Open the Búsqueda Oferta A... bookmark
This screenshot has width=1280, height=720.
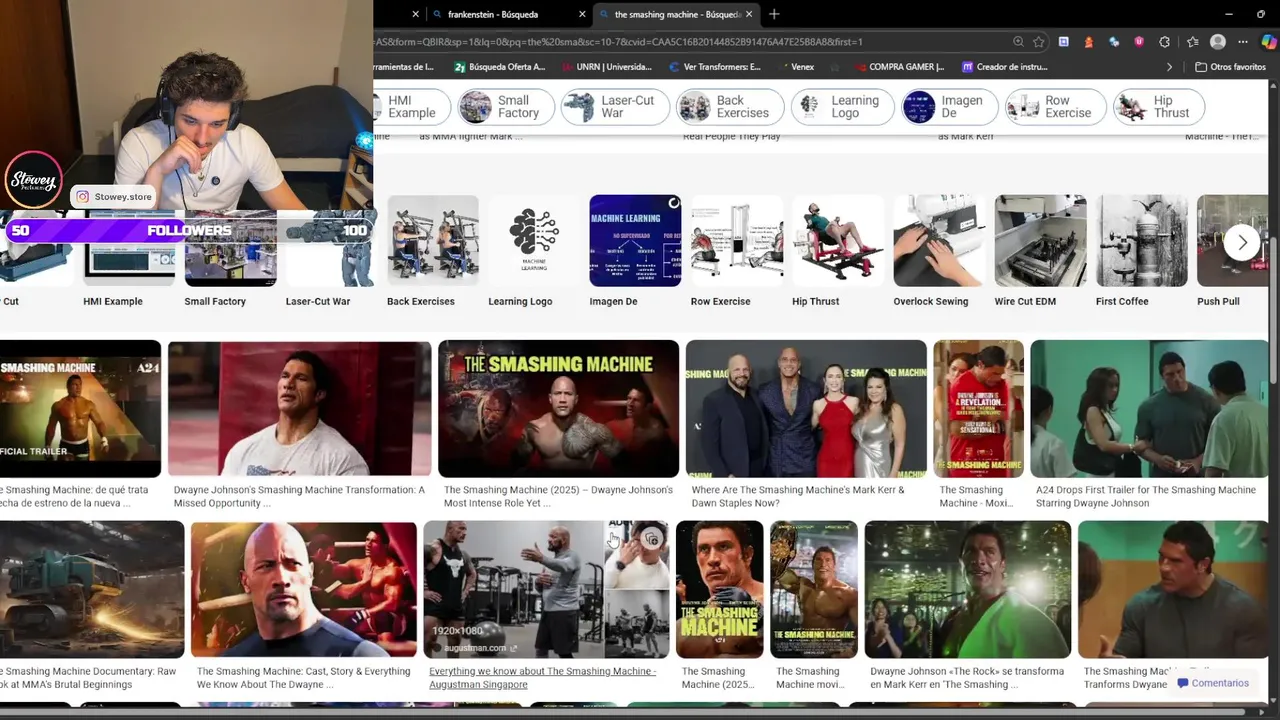coord(500,67)
